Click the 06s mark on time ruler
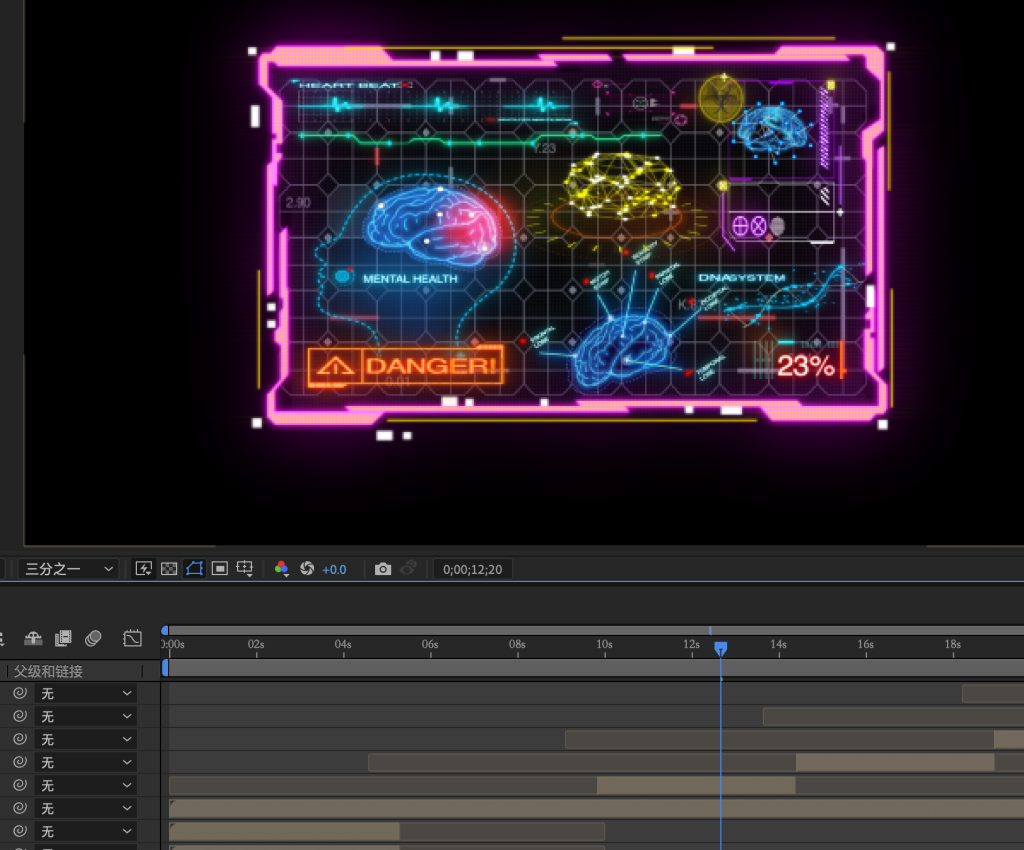The height and width of the screenshot is (850, 1024). click(430, 645)
